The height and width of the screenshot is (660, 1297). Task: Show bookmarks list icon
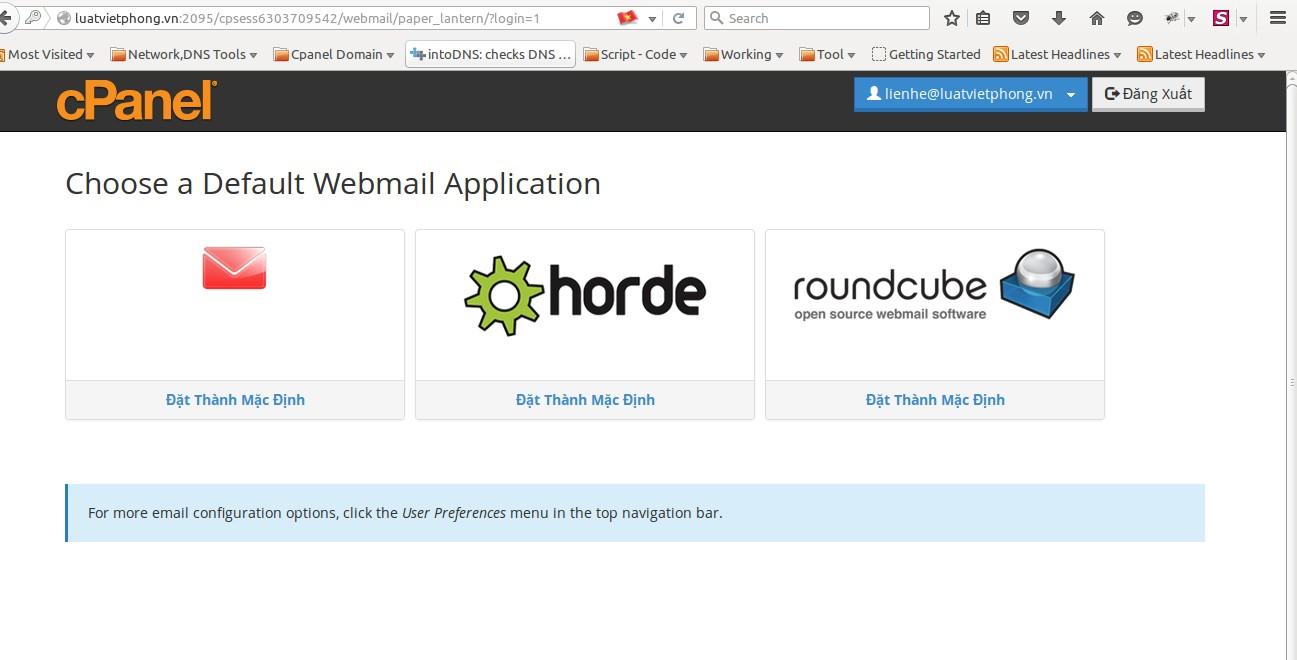point(983,18)
